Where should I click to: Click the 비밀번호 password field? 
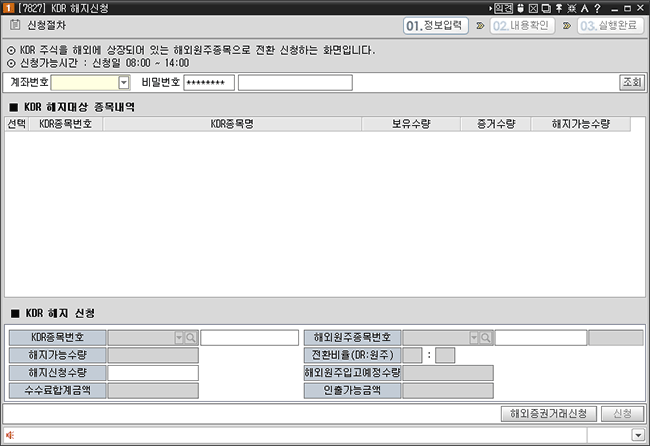coord(209,82)
